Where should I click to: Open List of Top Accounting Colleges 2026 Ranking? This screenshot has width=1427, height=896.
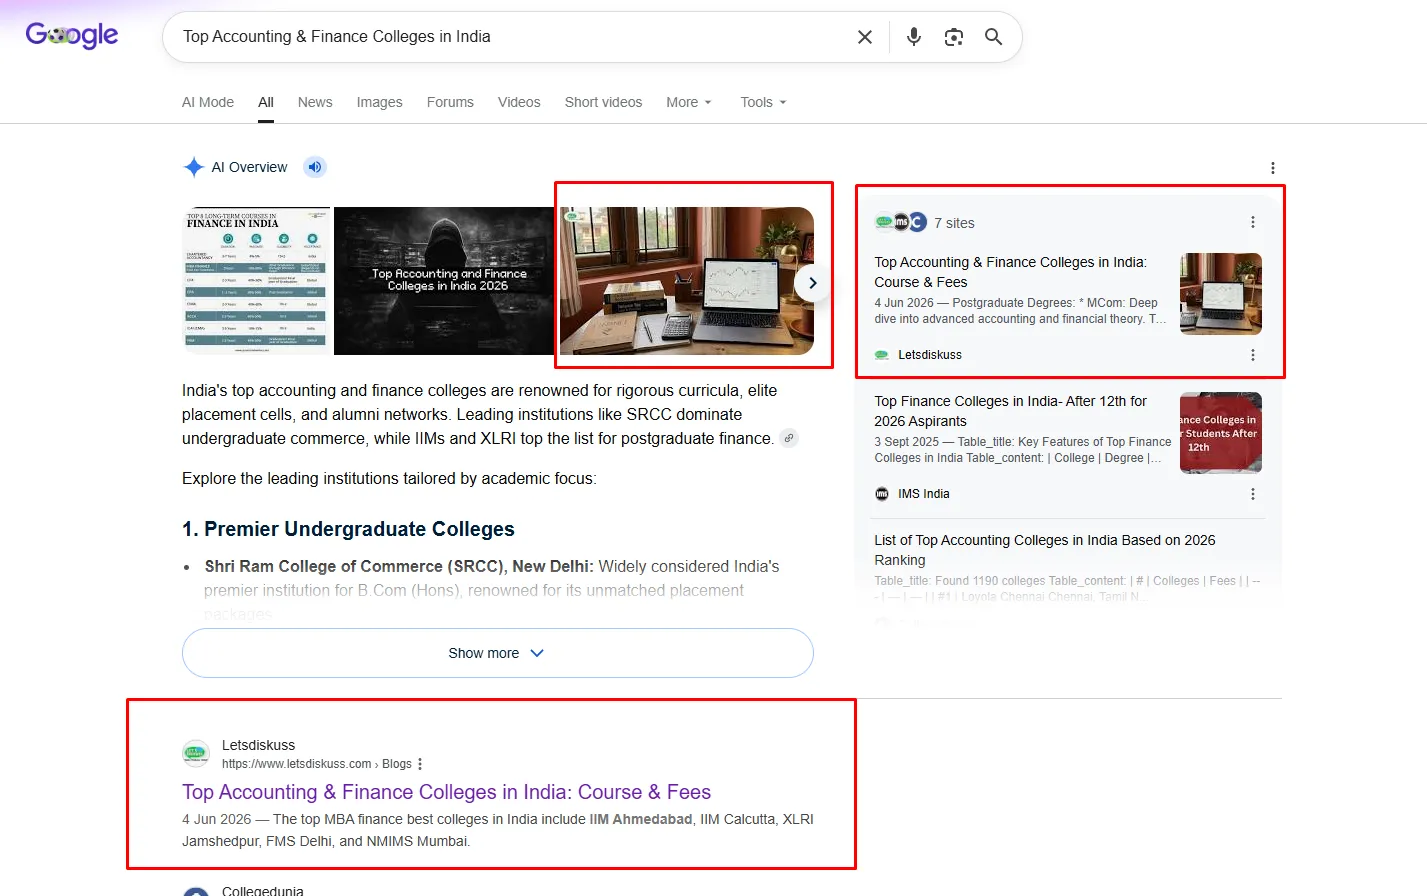[1045, 550]
